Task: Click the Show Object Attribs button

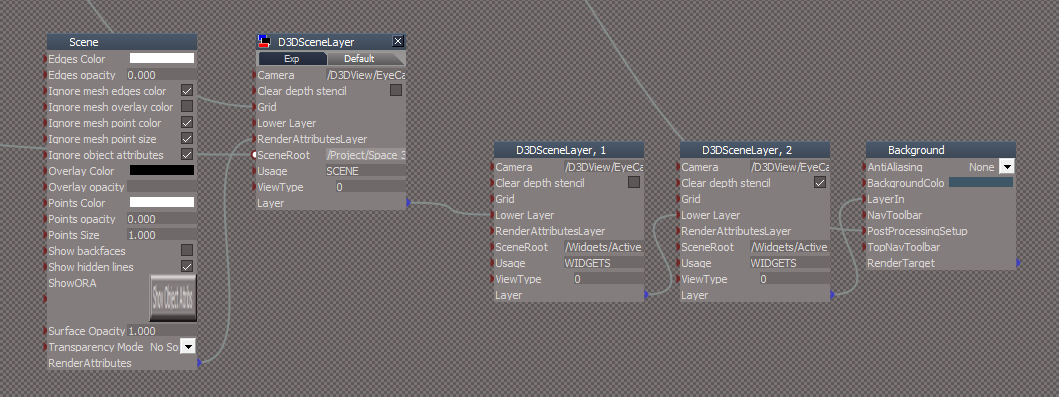Action: coord(173,298)
